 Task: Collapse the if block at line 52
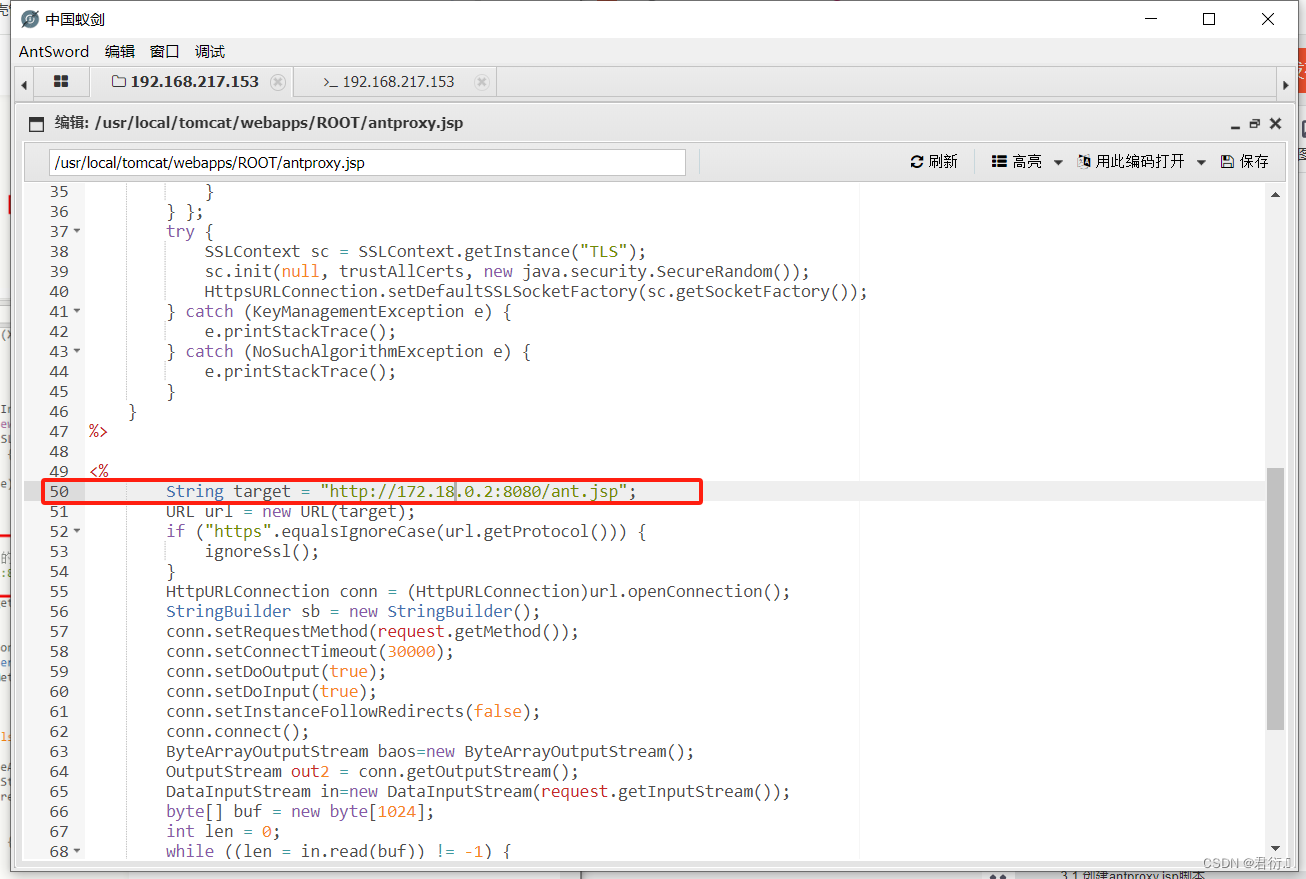tap(77, 531)
